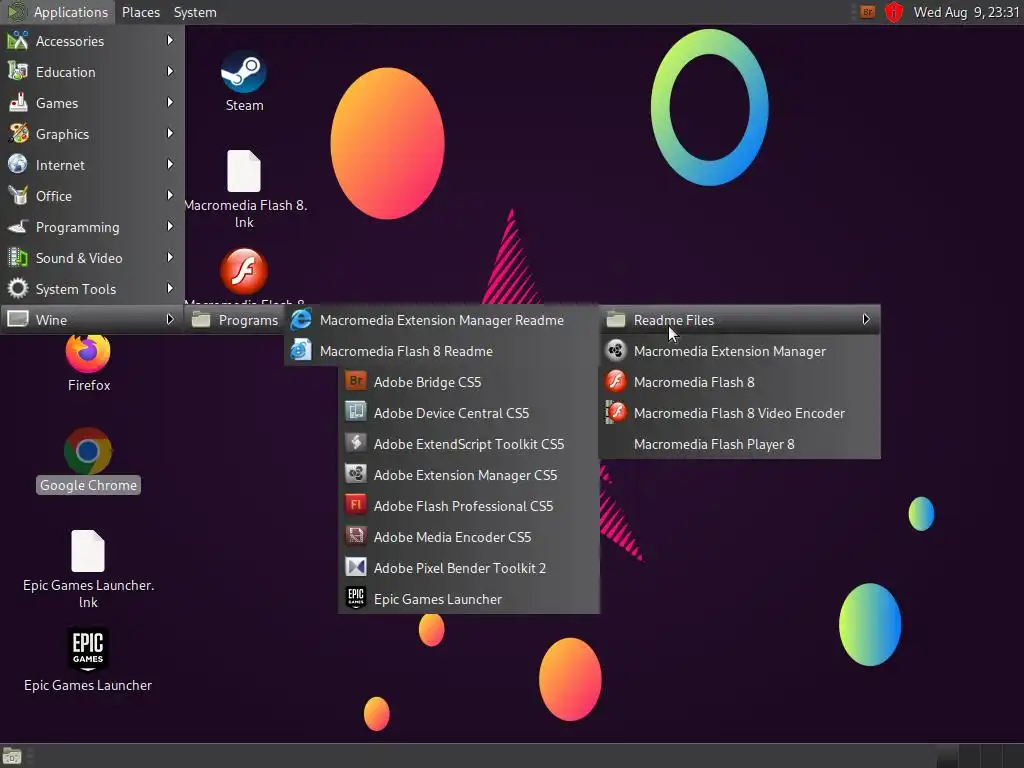
Task: Click the Games category icon
Action: point(18,103)
